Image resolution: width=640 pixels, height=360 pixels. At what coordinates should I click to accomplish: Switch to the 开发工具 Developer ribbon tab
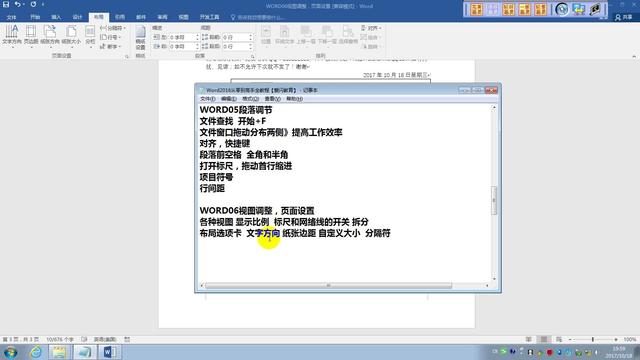pyautogui.click(x=209, y=17)
